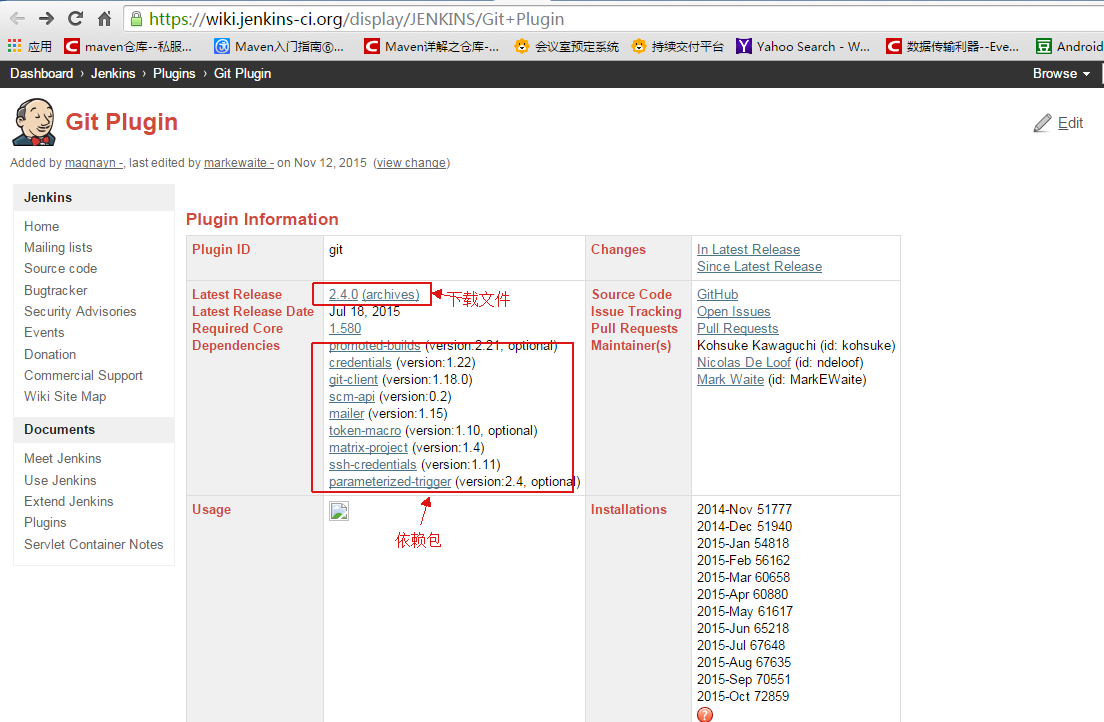Screen dimensions: 1104x722
Task: Open Events sidebar link
Action: pos(44,332)
